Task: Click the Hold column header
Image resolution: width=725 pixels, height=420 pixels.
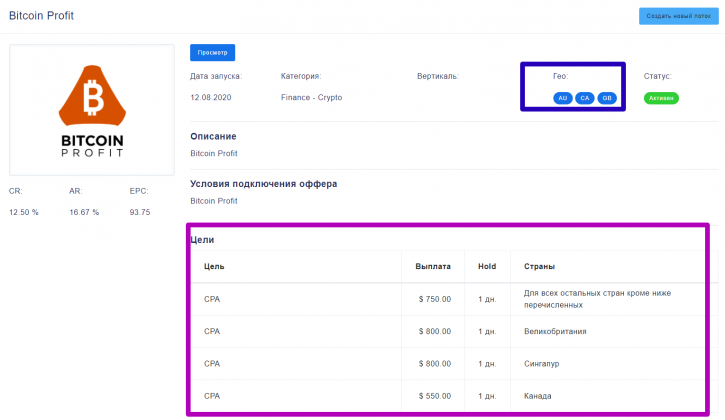Action: click(x=487, y=266)
